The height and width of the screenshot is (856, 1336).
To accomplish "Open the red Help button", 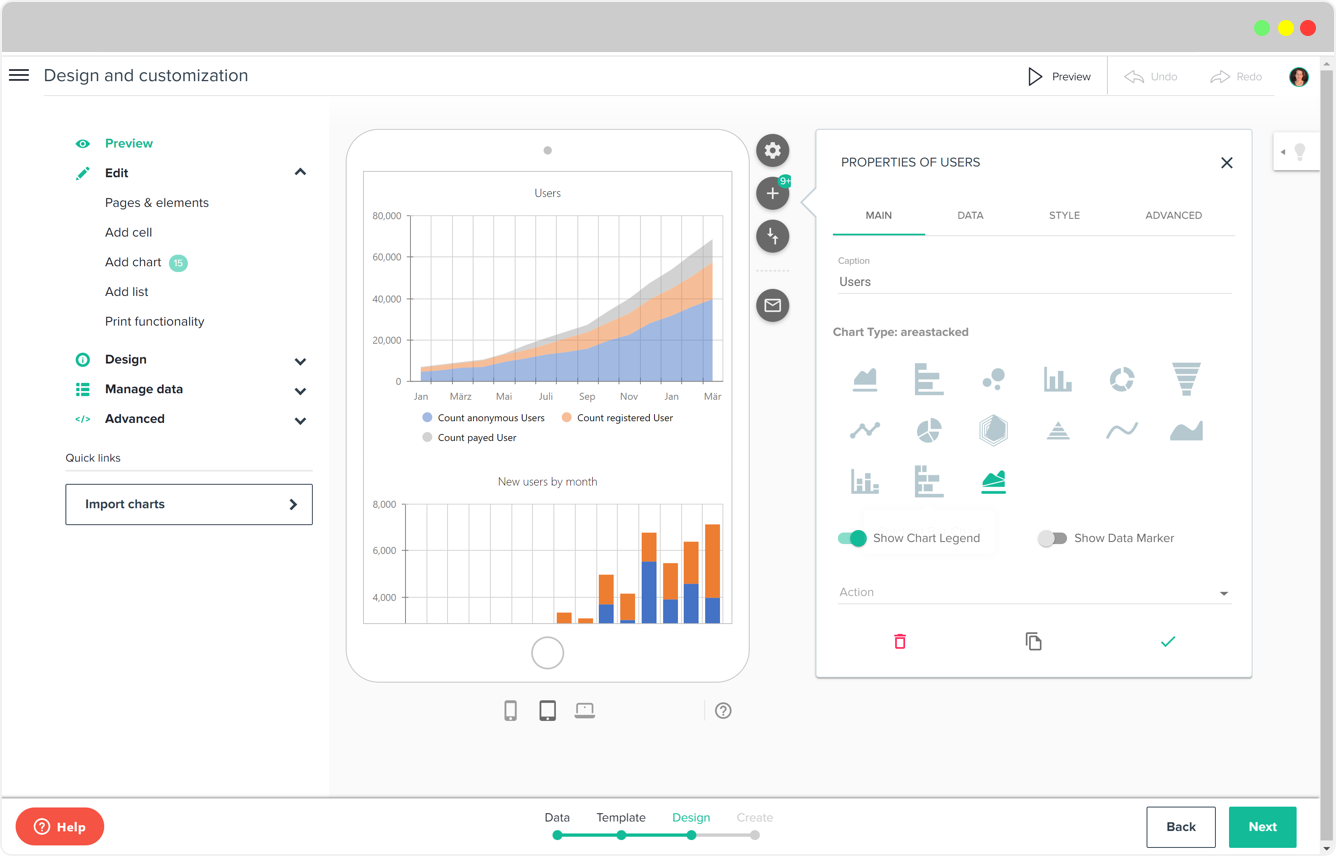I will (60, 827).
